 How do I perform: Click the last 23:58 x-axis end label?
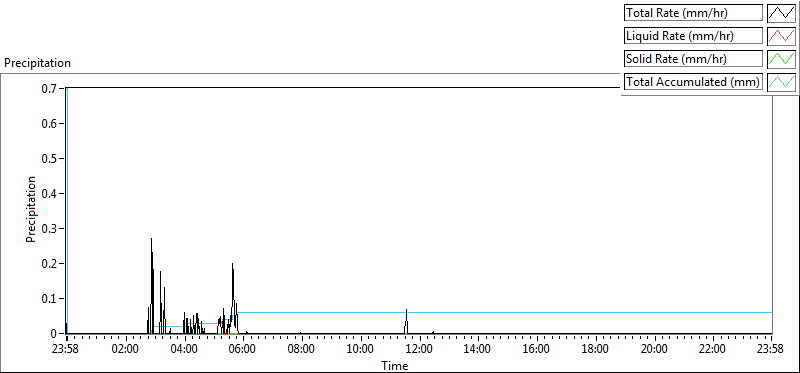coord(771,350)
